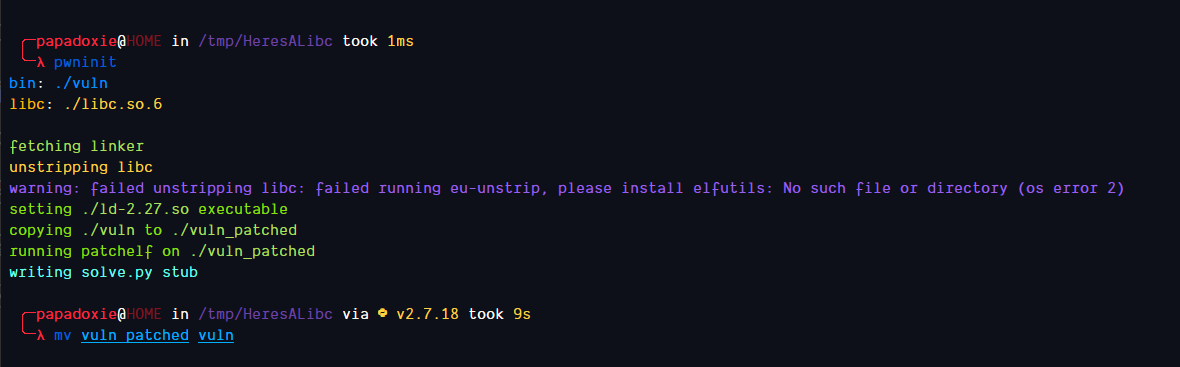This screenshot has height=367, width=1180.
Task: Click the 'fetching linker' output line
Action: 76,146
